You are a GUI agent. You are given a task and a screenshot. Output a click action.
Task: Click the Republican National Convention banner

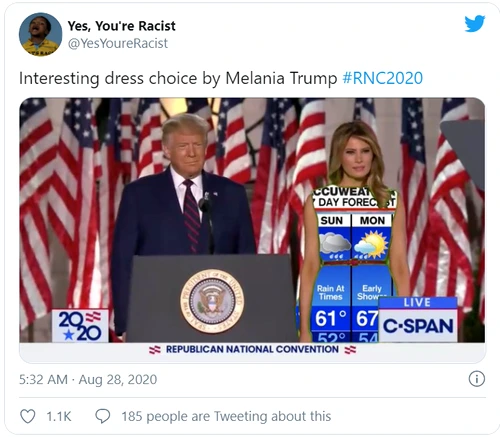pos(252,349)
